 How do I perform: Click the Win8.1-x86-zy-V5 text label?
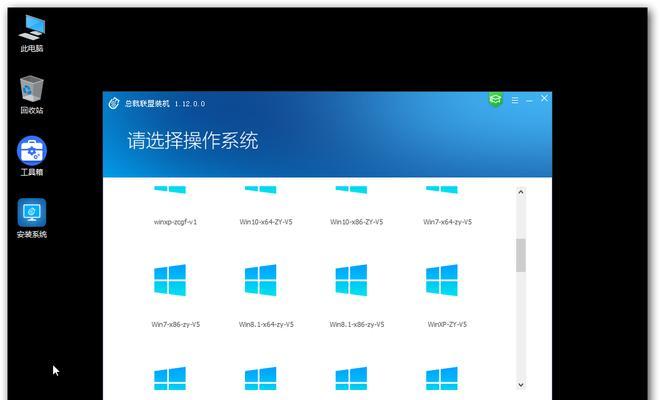click(x=357, y=324)
